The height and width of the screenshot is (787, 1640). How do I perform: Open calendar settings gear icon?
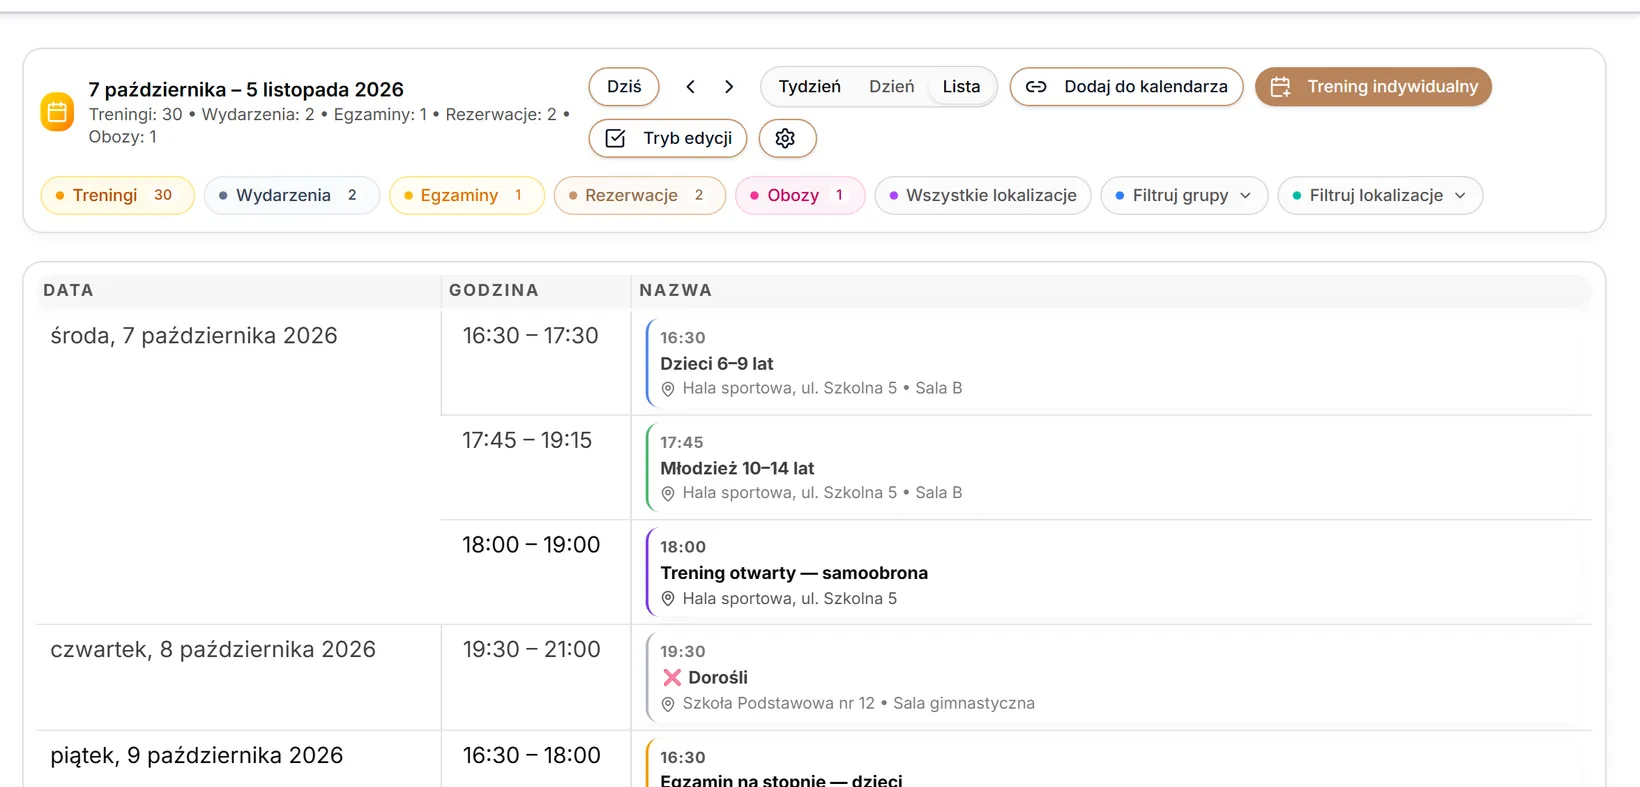(x=787, y=138)
